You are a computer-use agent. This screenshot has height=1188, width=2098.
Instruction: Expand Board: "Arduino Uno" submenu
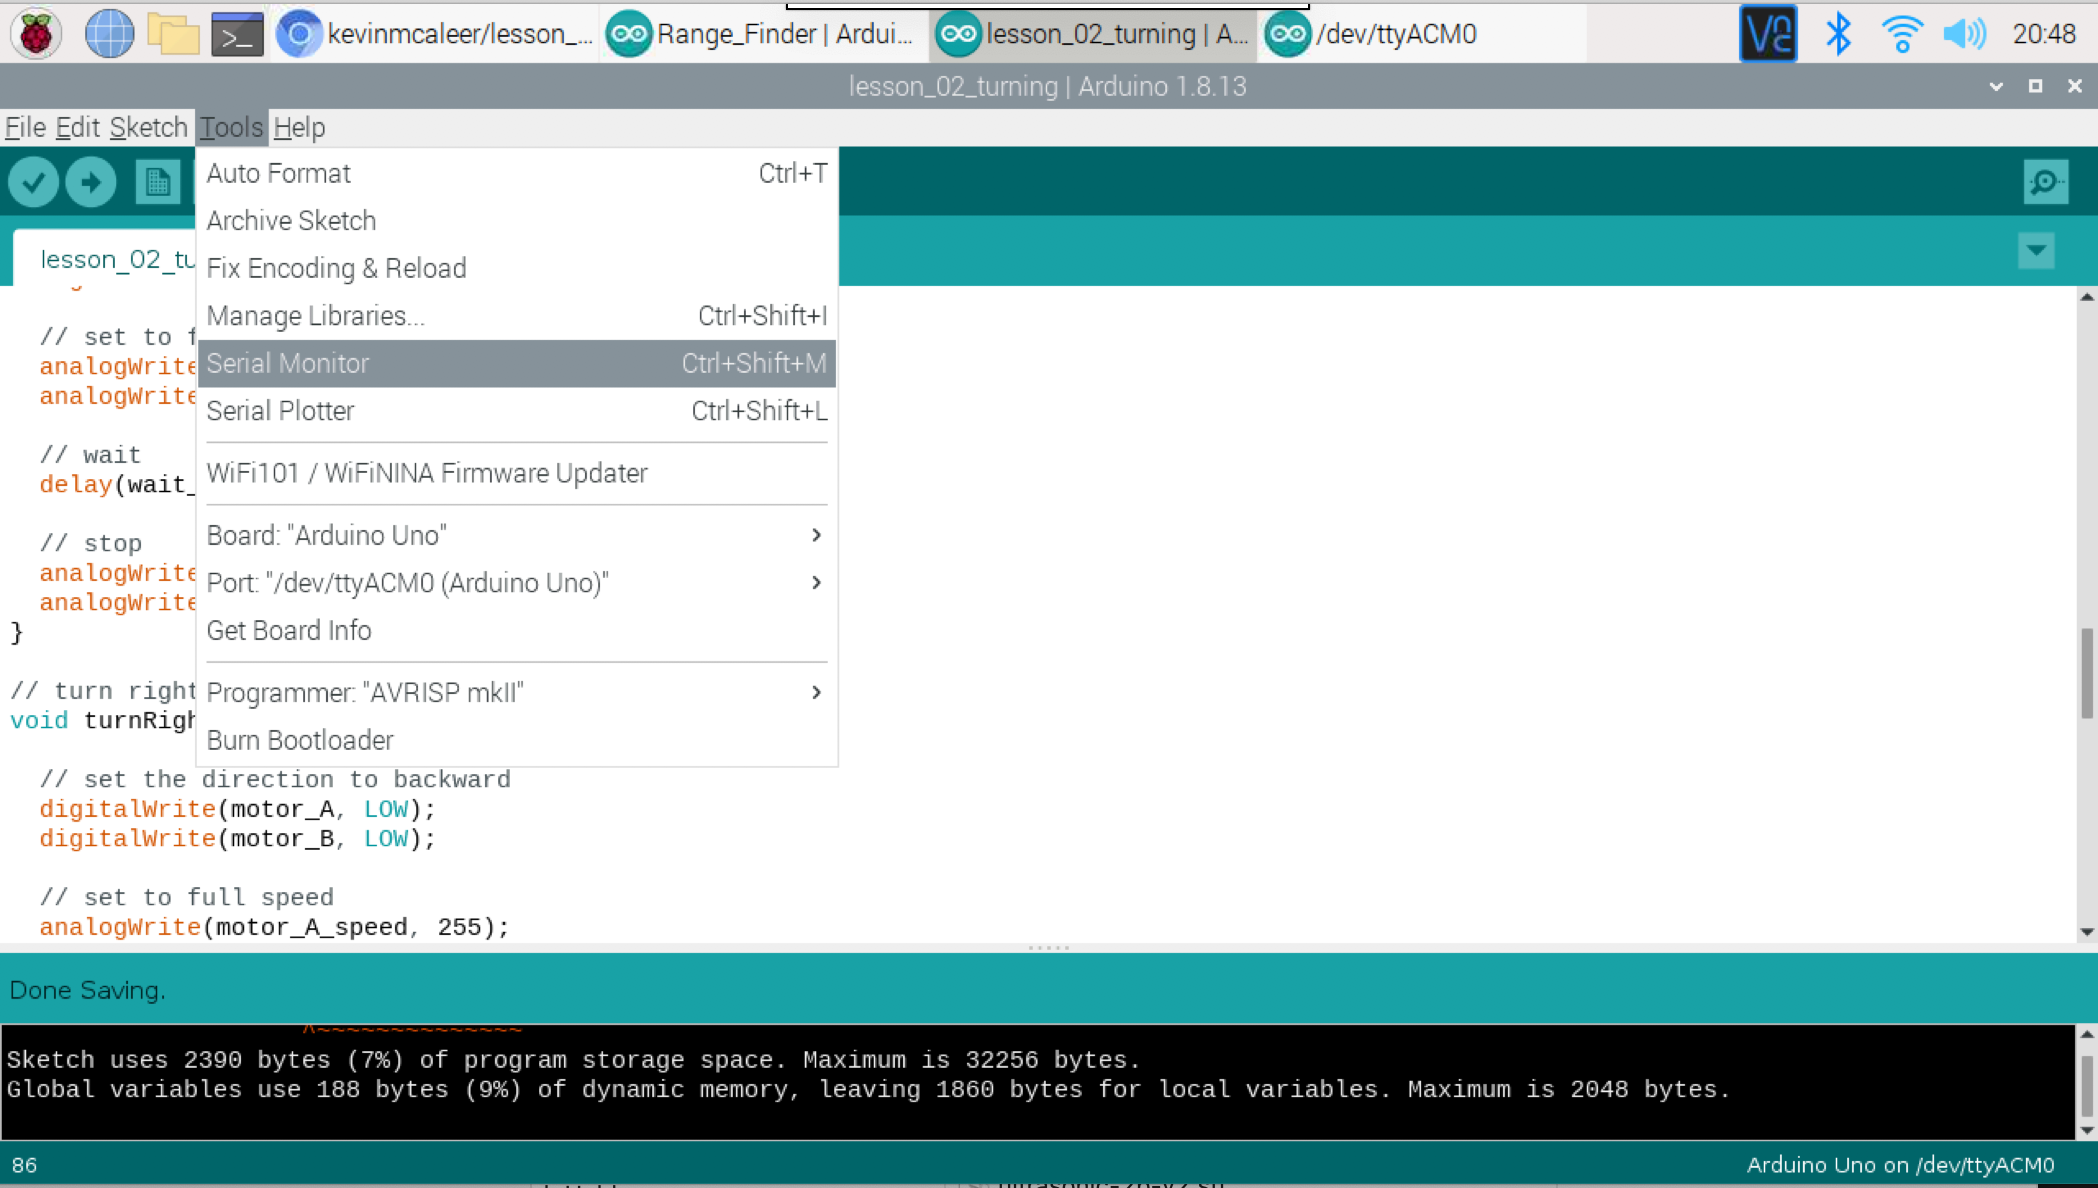click(517, 535)
